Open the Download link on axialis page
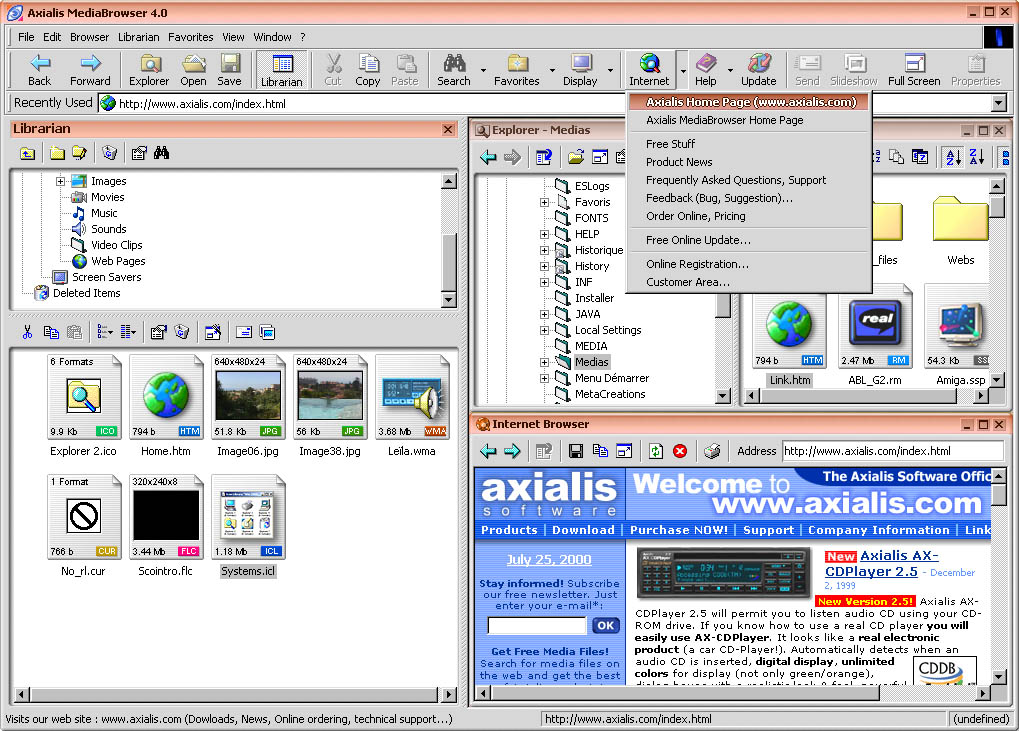Screen dimensions: 1019x731 tap(583, 530)
